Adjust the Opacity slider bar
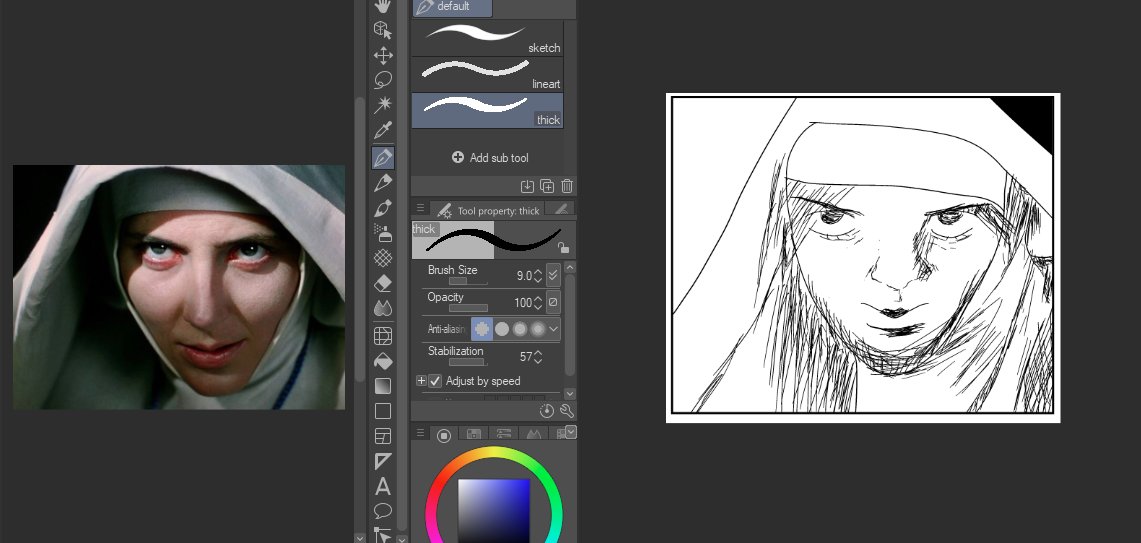 (468, 308)
